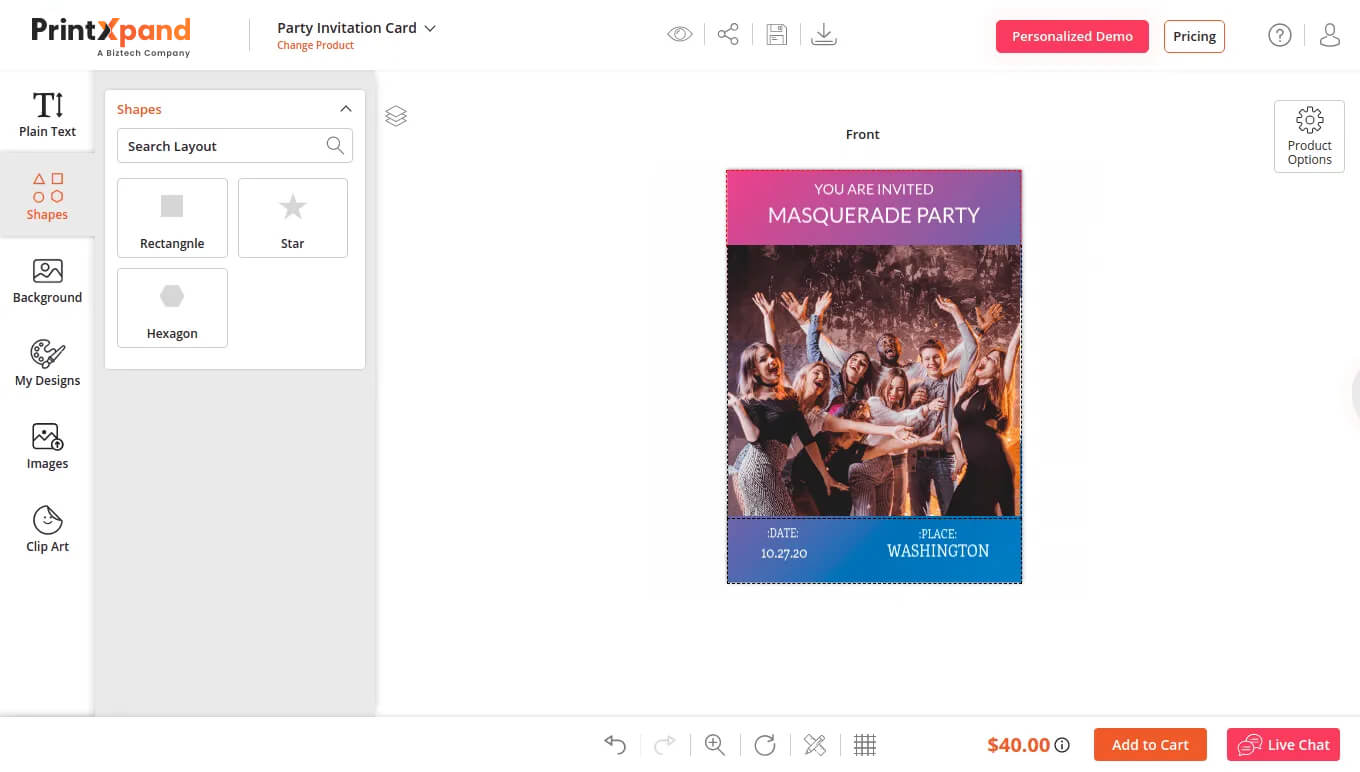Select the Star shape thumbnail
1360x772 pixels.
[292, 218]
